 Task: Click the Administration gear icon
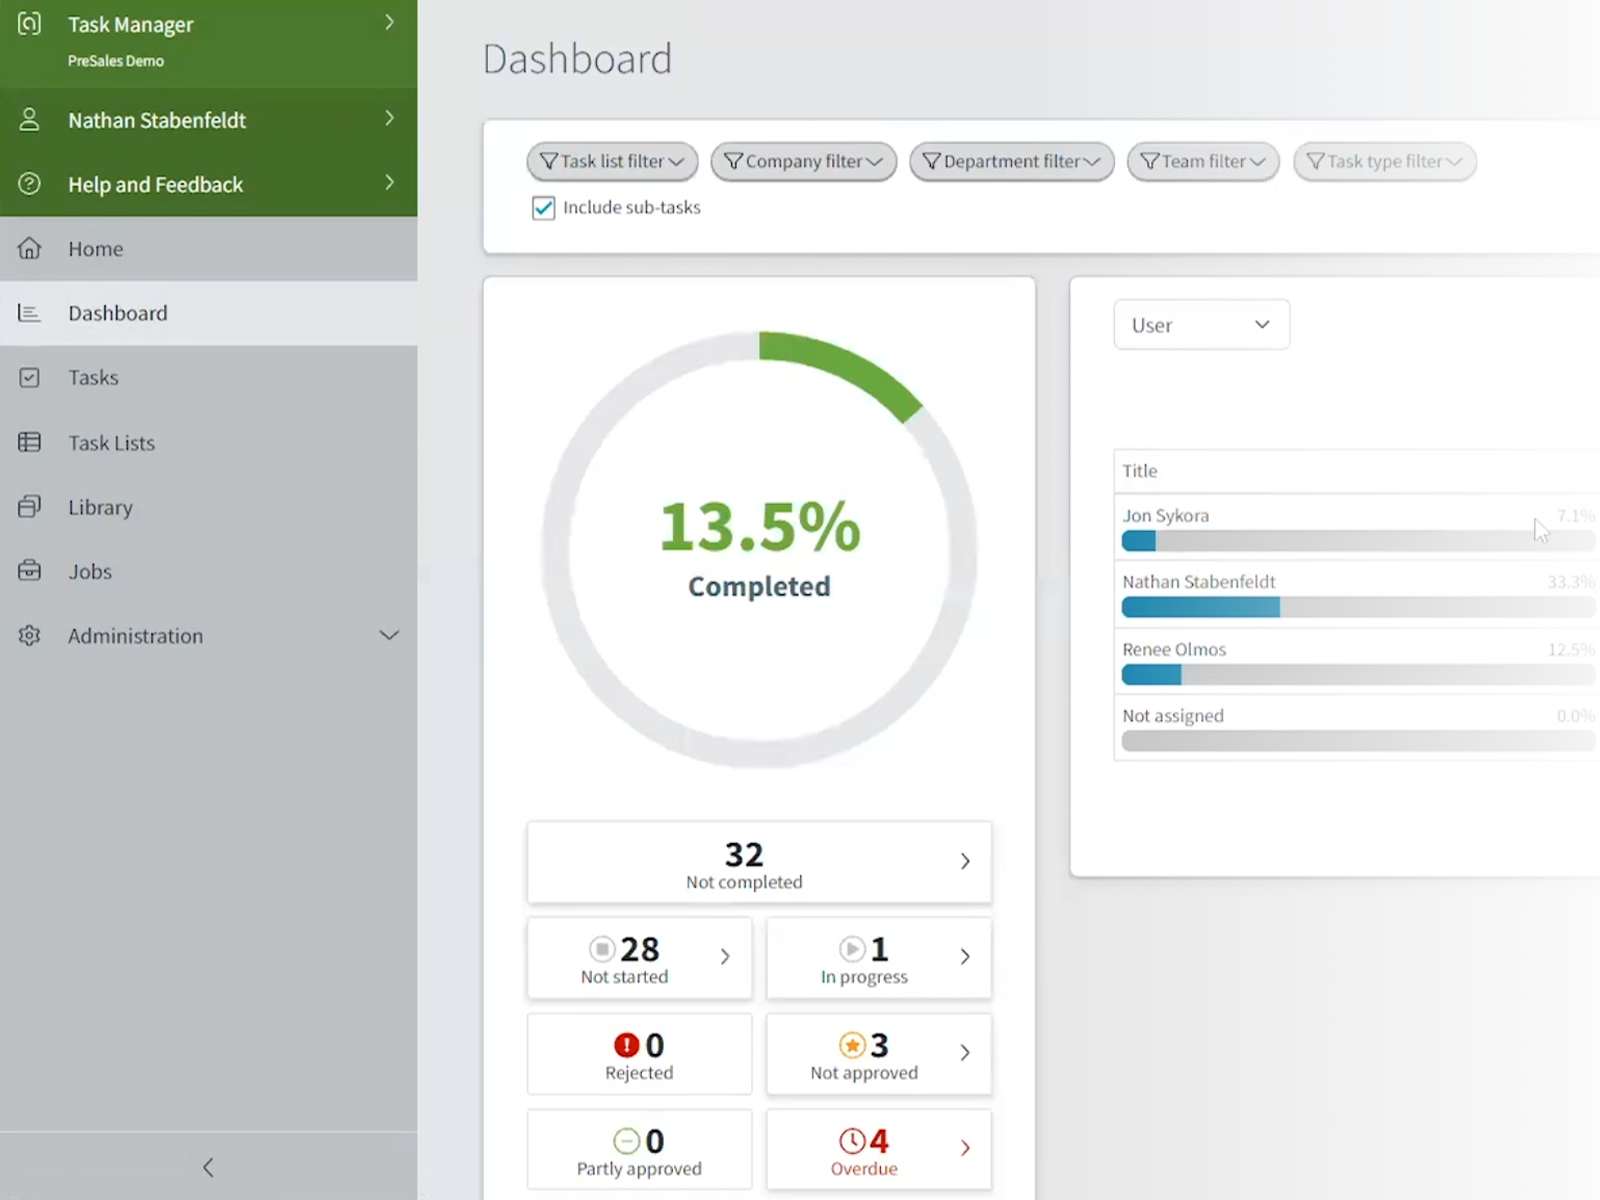30,636
